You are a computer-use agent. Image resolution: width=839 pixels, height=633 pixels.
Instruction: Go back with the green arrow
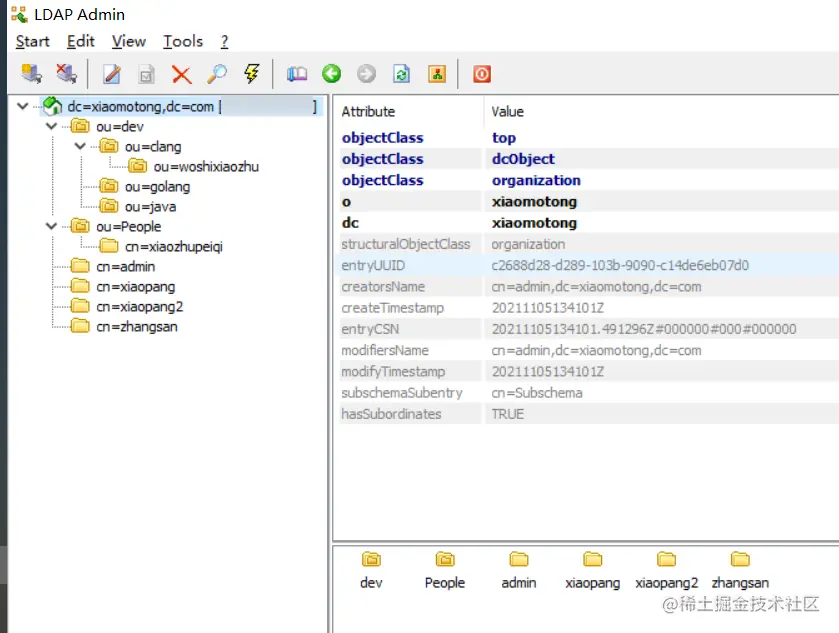coord(331,73)
